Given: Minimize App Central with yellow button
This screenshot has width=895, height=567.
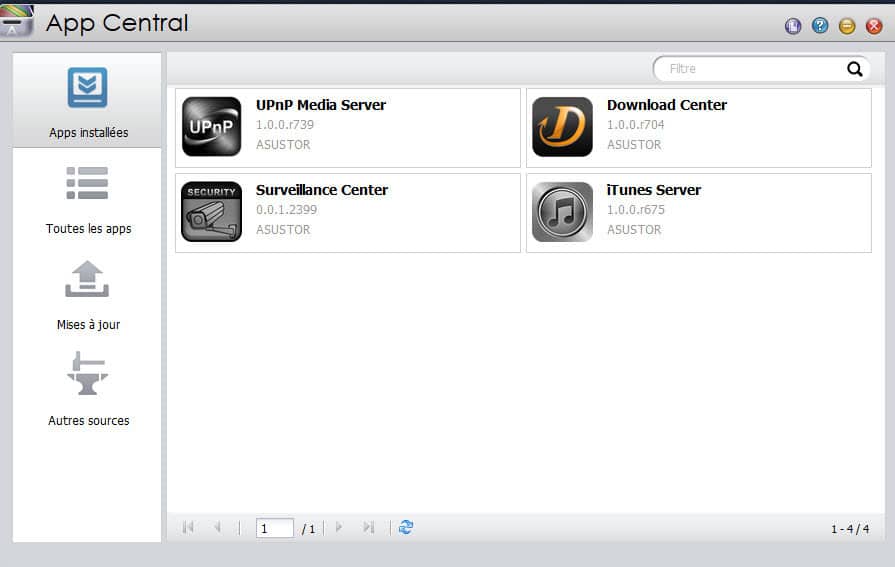Looking at the screenshot, I should point(847,26).
